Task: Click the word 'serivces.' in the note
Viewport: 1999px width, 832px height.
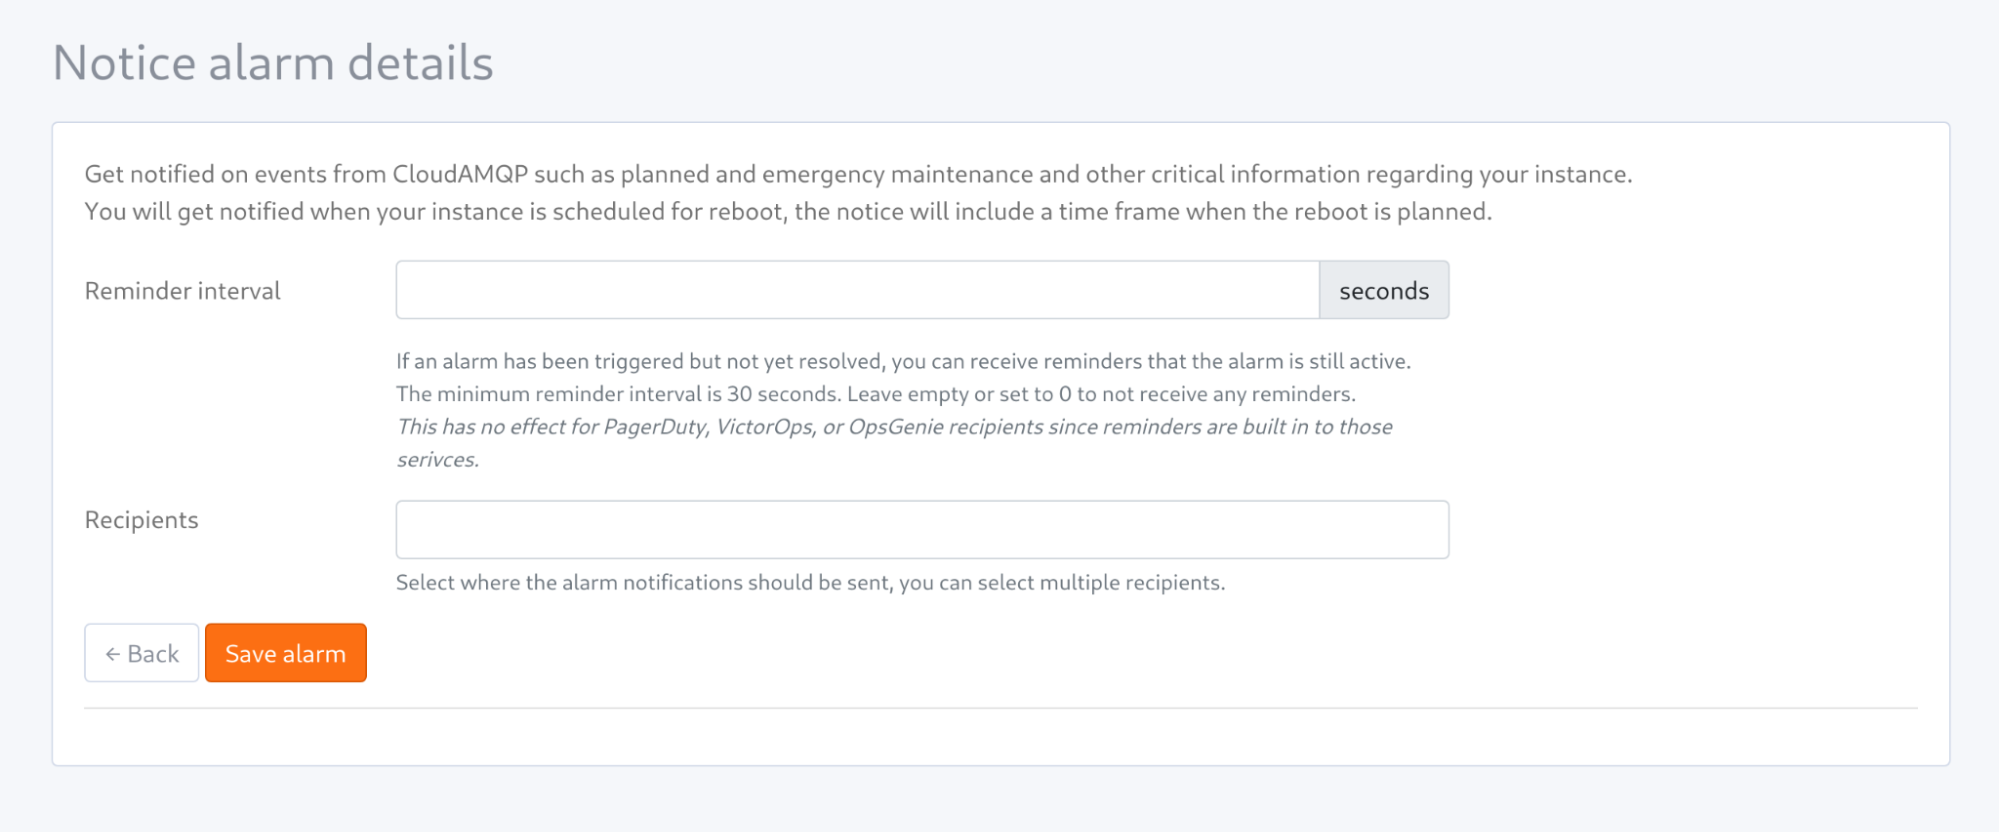Action: pyautogui.click(x=438, y=460)
